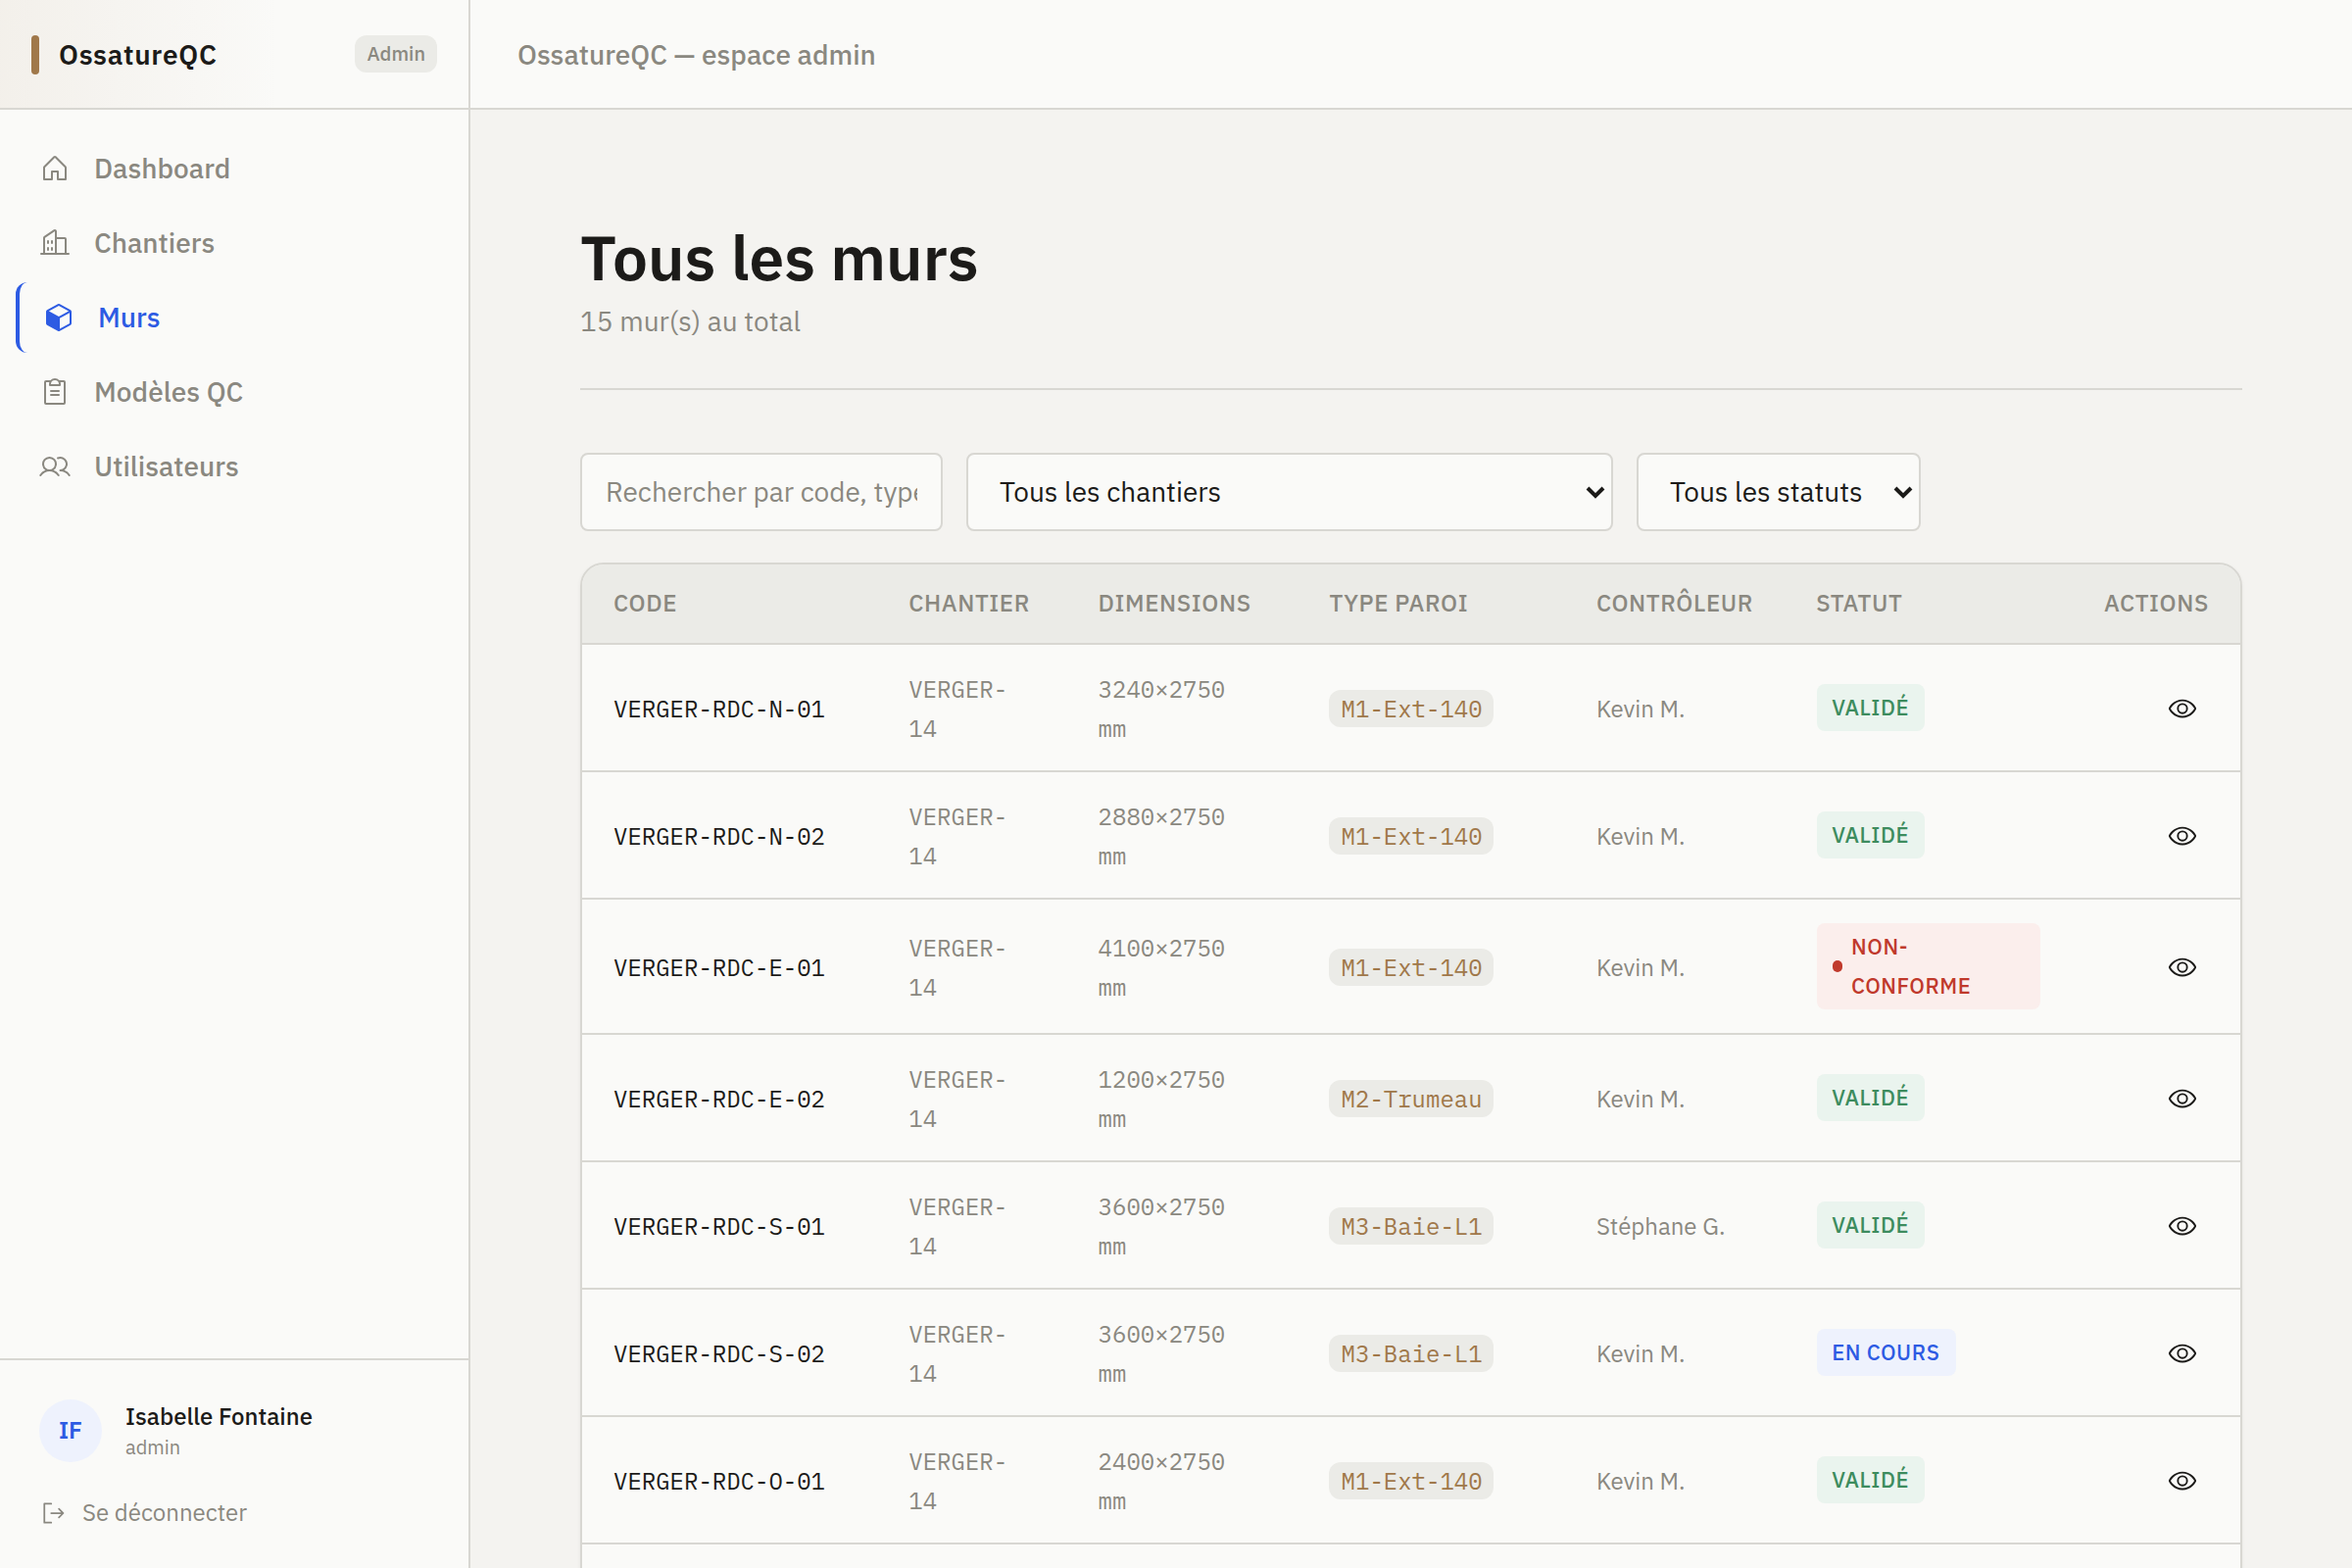Screen dimensions: 2352x1568
Task: View wall VERGER-RDC-S-01 via eye icon
Action: point(2182,1225)
